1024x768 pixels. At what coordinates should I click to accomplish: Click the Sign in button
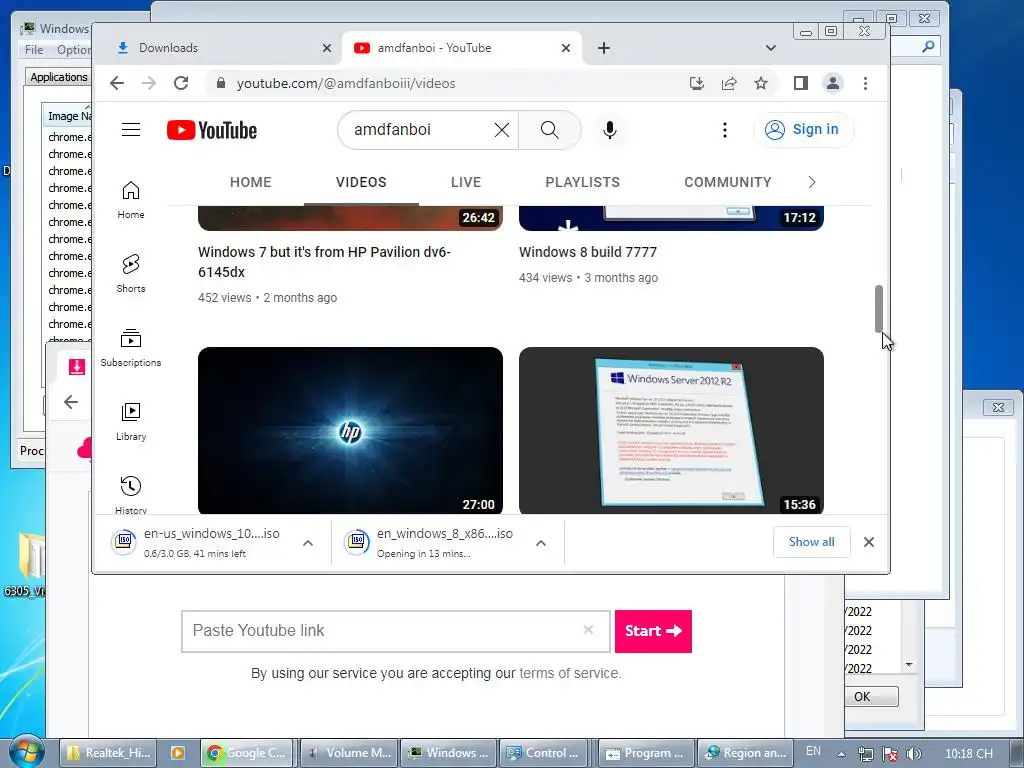click(x=803, y=129)
